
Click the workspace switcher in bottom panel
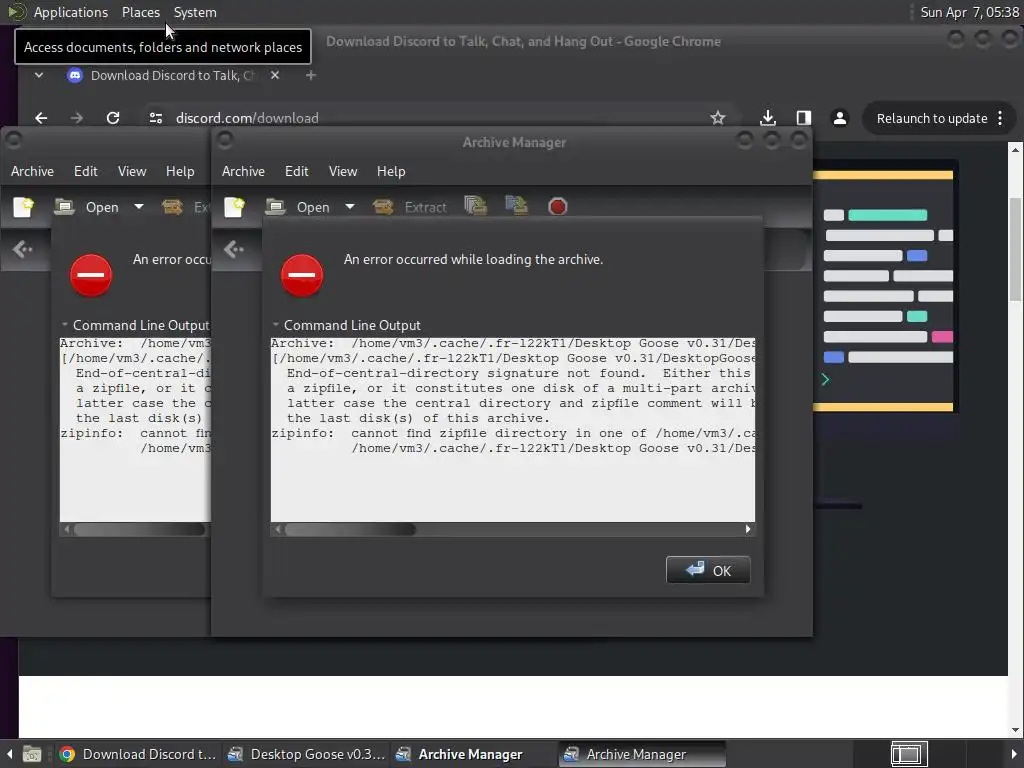(x=909, y=754)
